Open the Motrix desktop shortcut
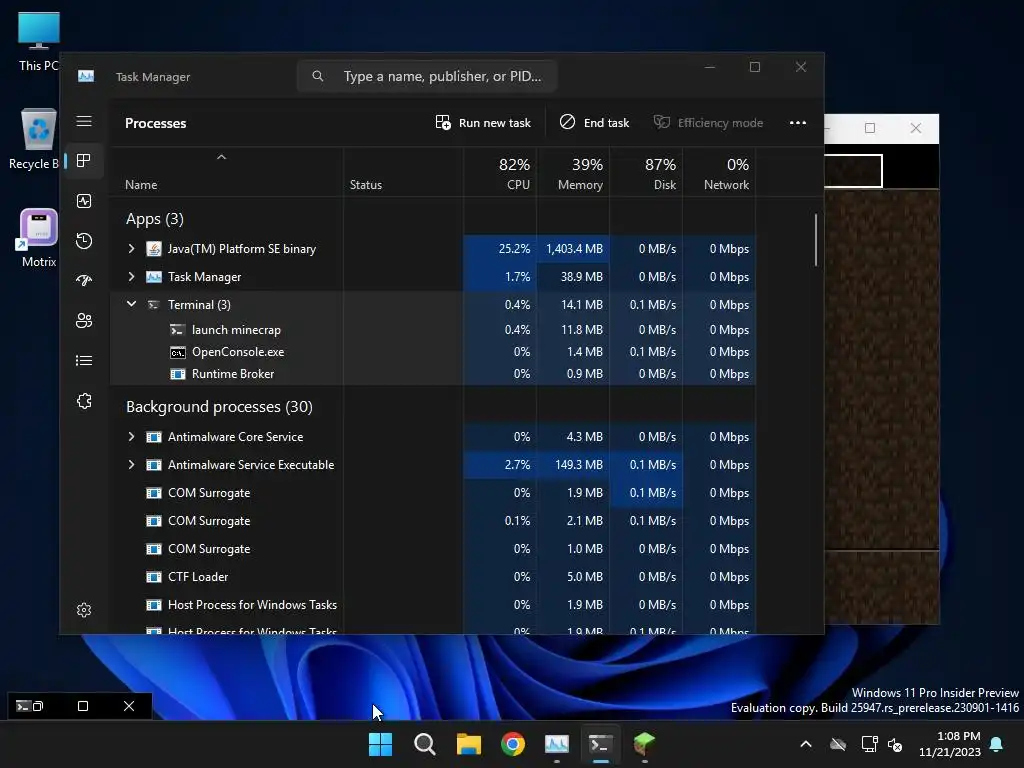The image size is (1024, 768). coord(39,238)
